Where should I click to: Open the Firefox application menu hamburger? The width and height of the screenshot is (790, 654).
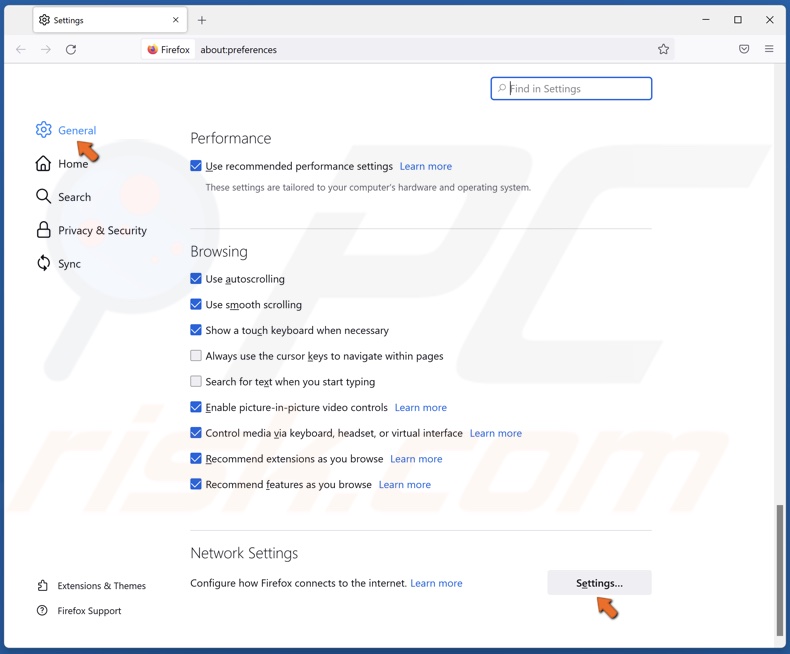point(769,49)
